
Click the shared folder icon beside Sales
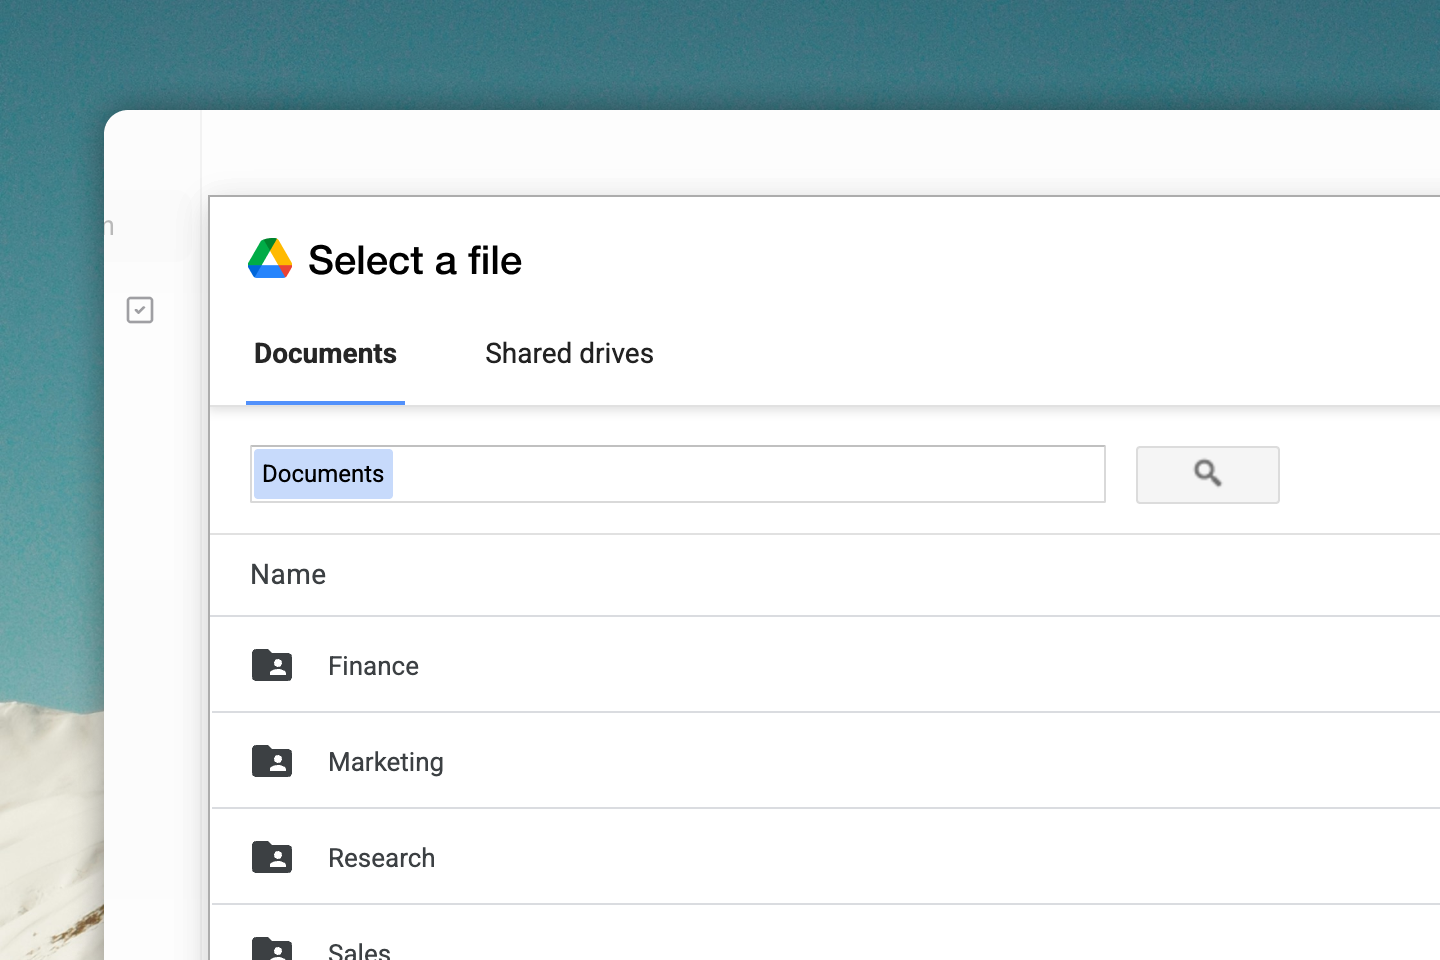click(272, 948)
